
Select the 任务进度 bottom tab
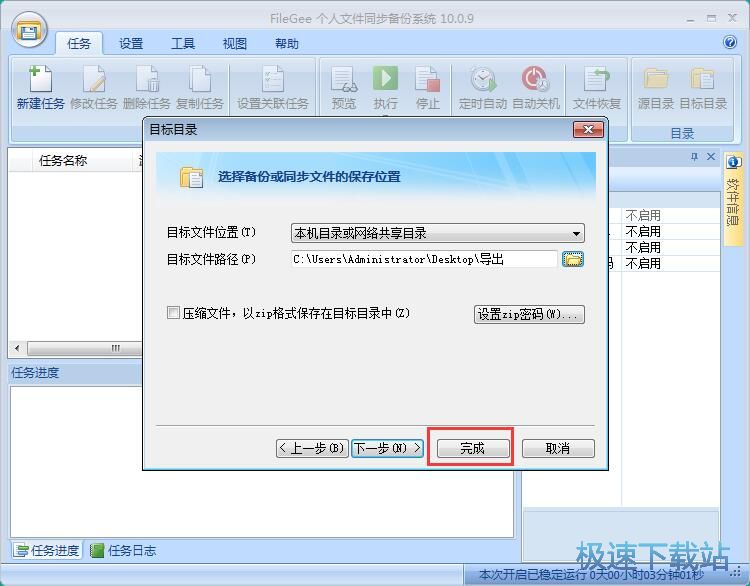46,551
